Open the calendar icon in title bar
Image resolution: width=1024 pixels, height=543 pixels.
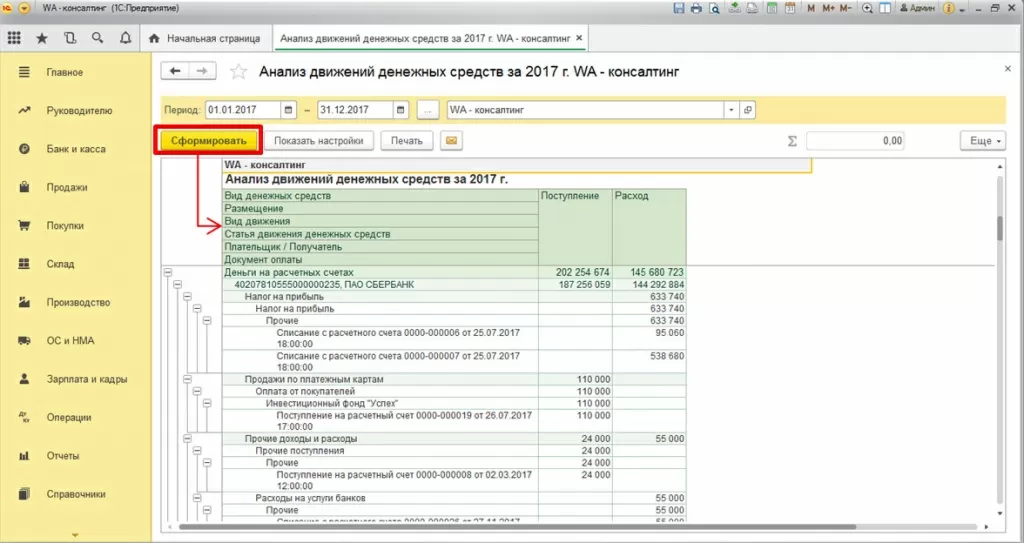pyautogui.click(x=790, y=8)
